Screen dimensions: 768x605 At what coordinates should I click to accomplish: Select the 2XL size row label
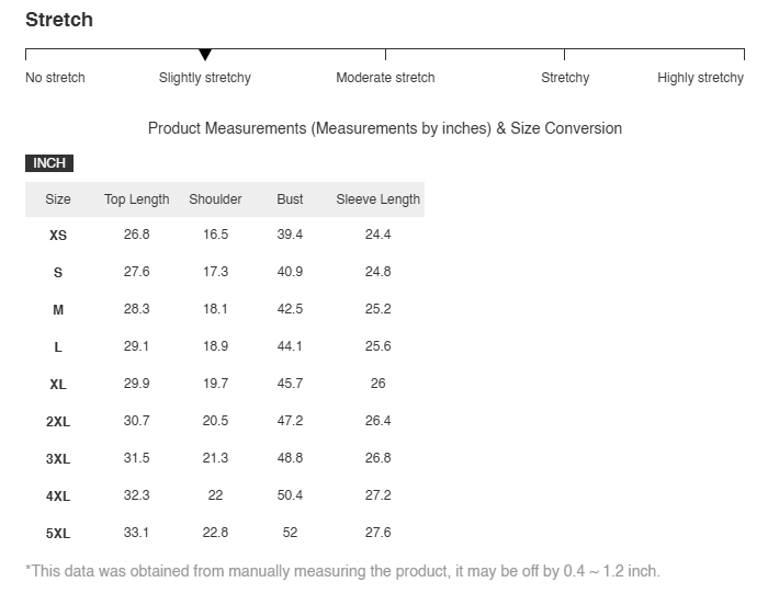coord(58,422)
